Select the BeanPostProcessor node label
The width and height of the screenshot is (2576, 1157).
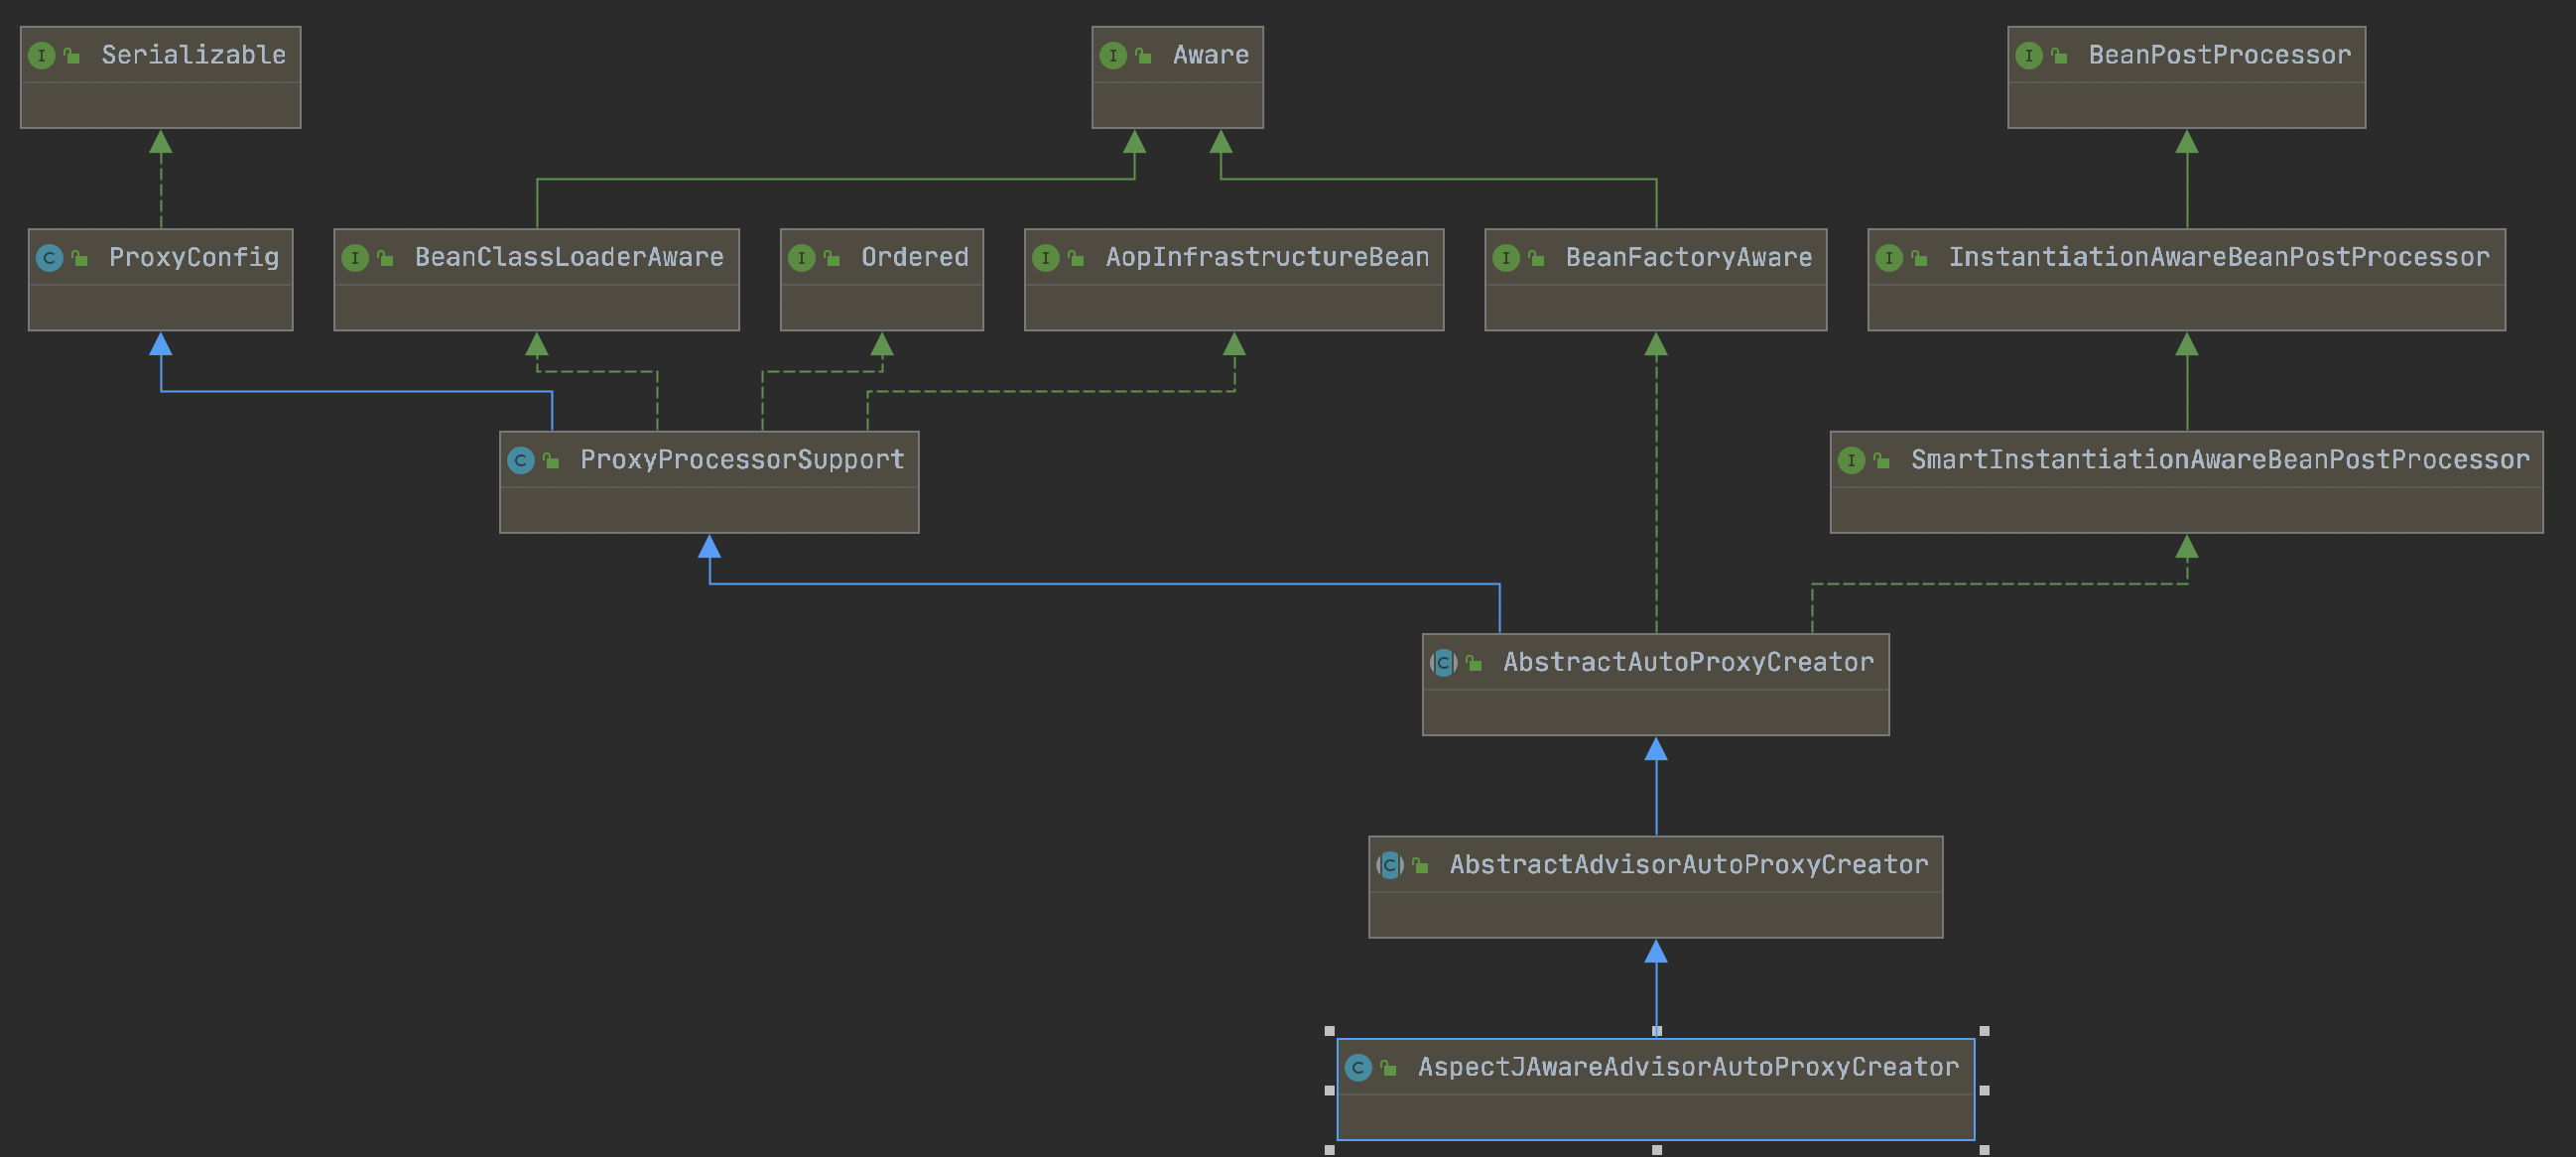[x=2220, y=55]
